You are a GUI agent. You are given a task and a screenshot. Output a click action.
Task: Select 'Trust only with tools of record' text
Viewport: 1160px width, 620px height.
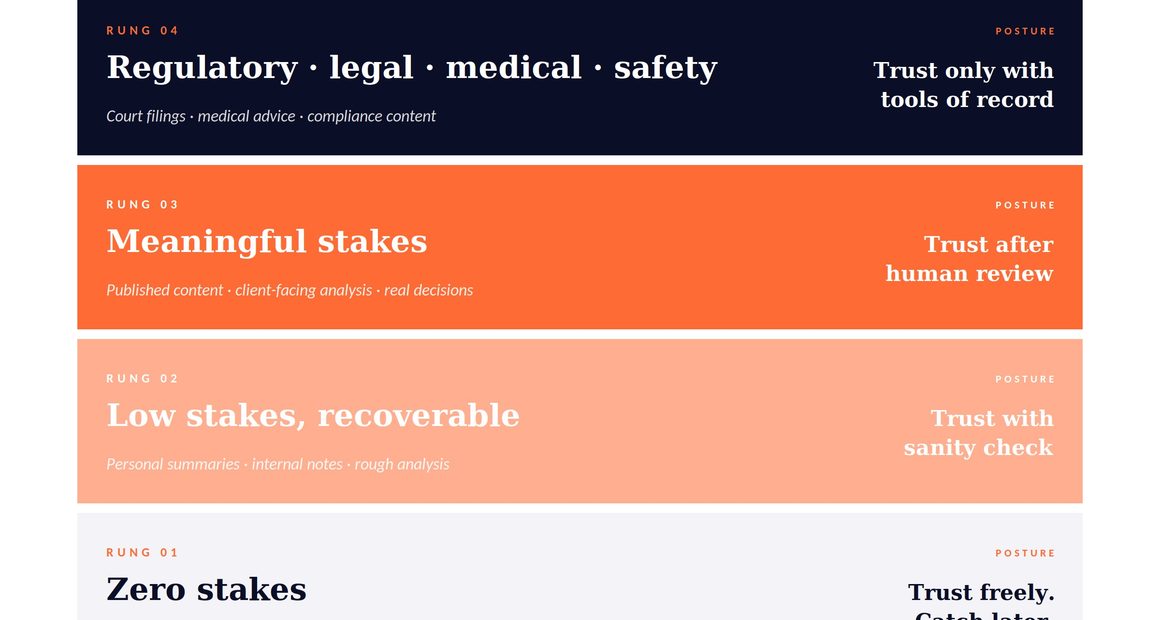click(964, 85)
